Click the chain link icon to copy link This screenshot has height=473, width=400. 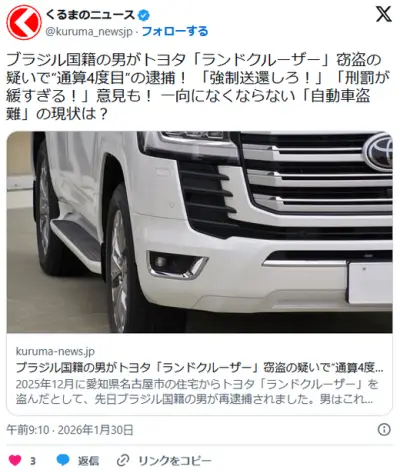(x=123, y=461)
